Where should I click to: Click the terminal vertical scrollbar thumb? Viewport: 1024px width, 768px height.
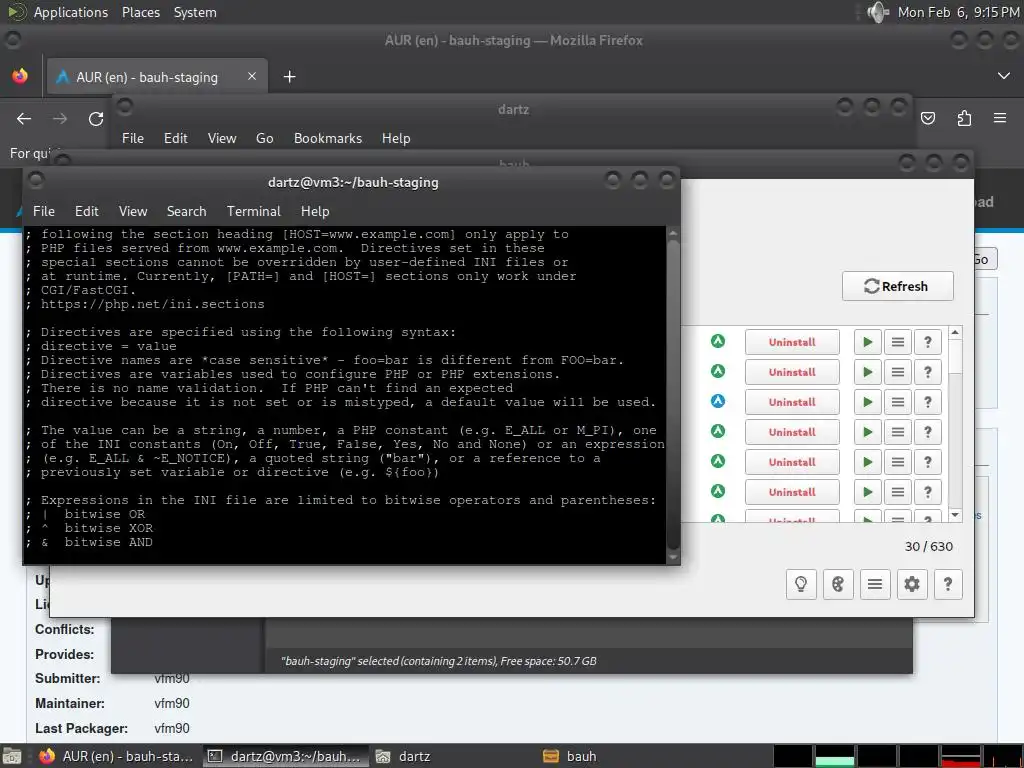click(673, 395)
